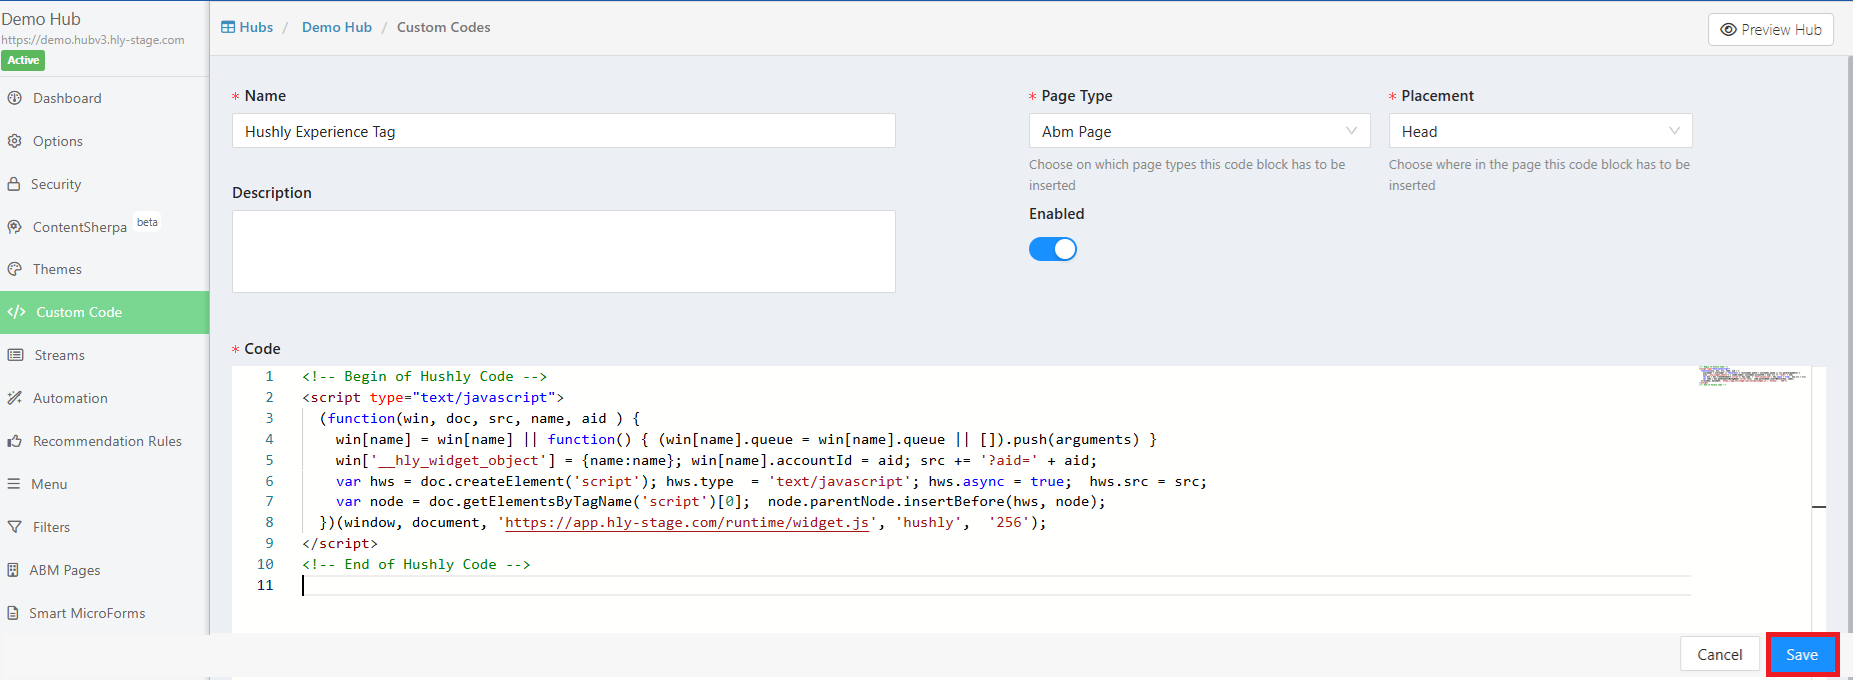
Task: Click the Streams list icon
Action: [15, 355]
